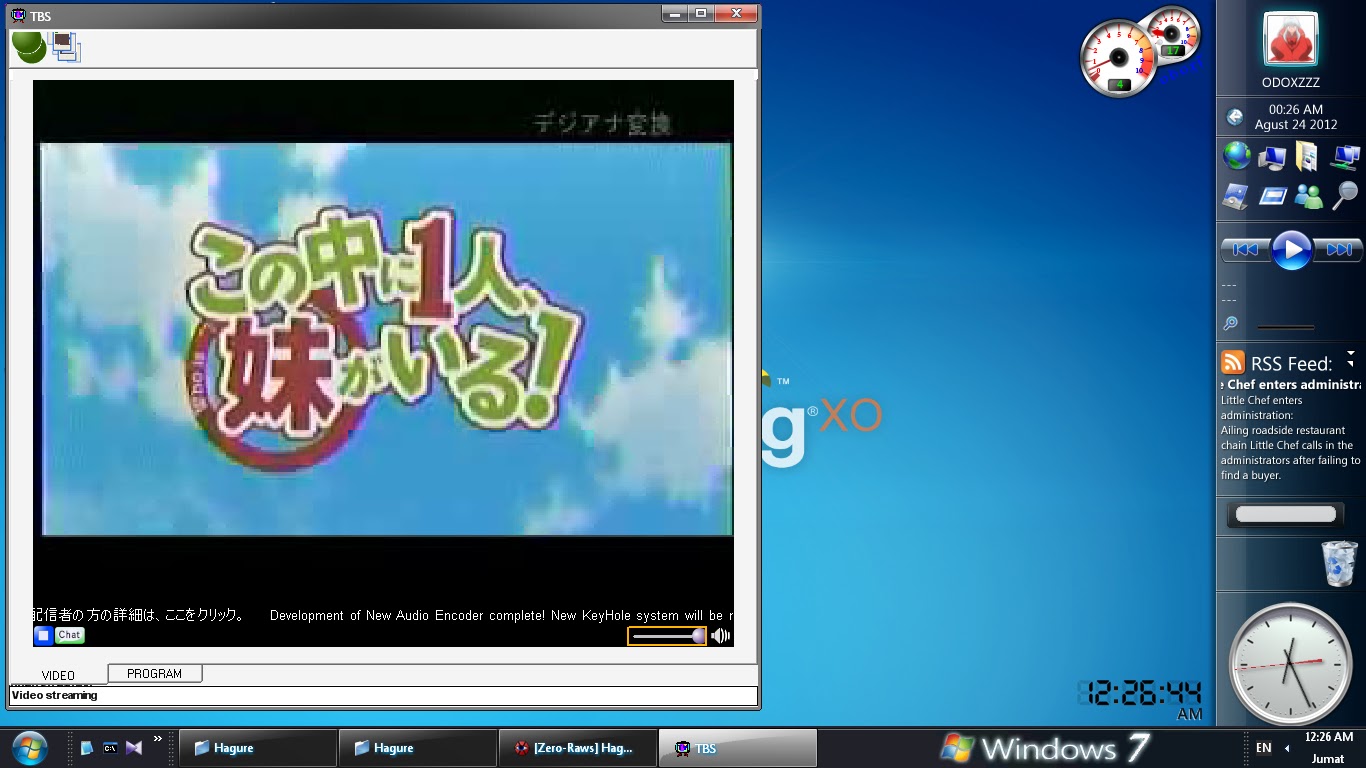Viewport: 1366px width, 768px height.
Task: Skip to next track in sidebar media player
Action: coord(1338,249)
